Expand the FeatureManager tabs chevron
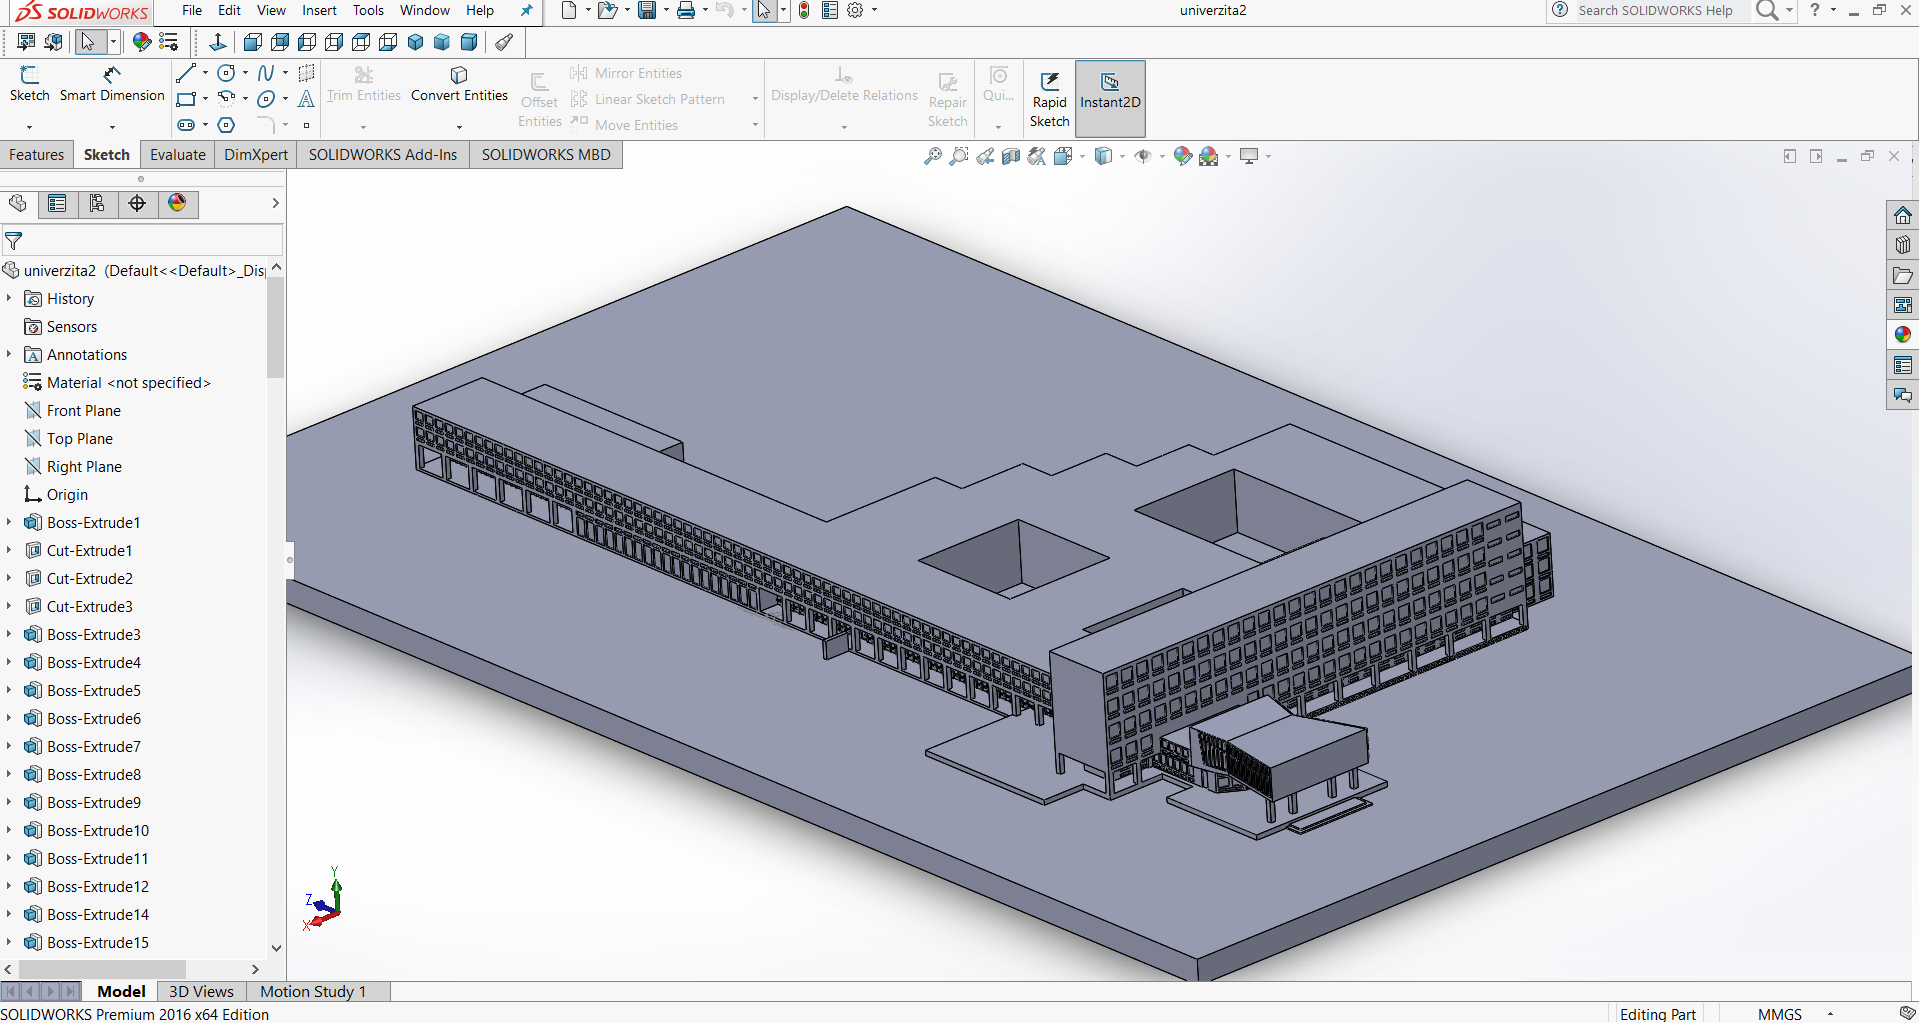The height and width of the screenshot is (1023, 1925). tap(275, 203)
